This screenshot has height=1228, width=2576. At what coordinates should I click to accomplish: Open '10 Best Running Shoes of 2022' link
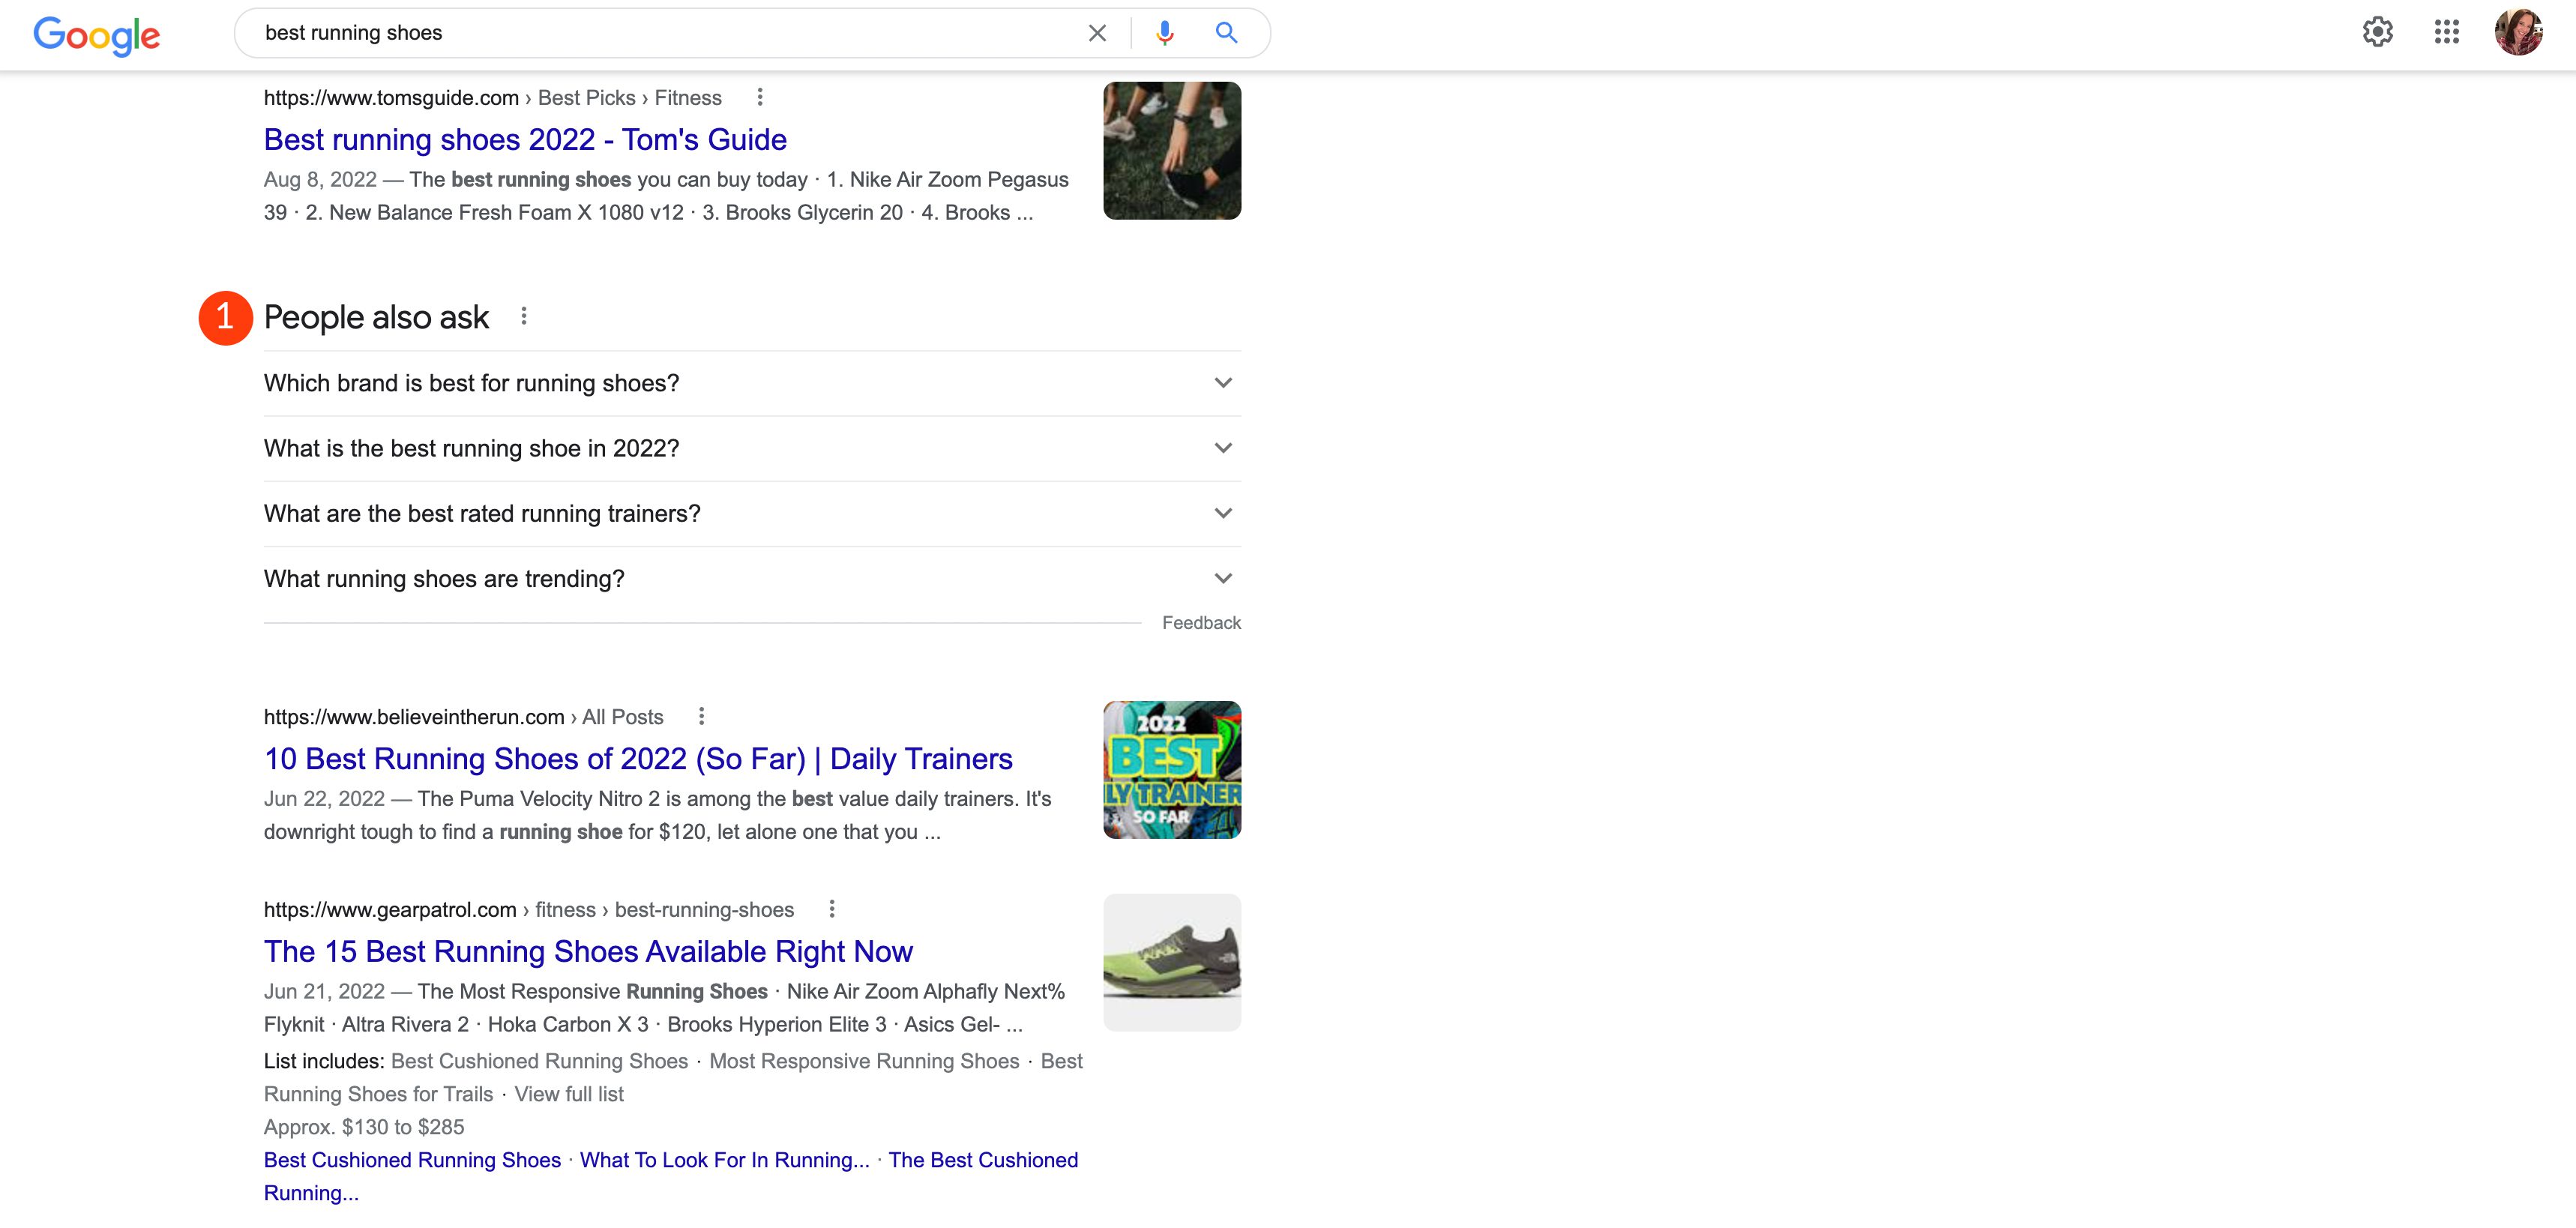[639, 758]
